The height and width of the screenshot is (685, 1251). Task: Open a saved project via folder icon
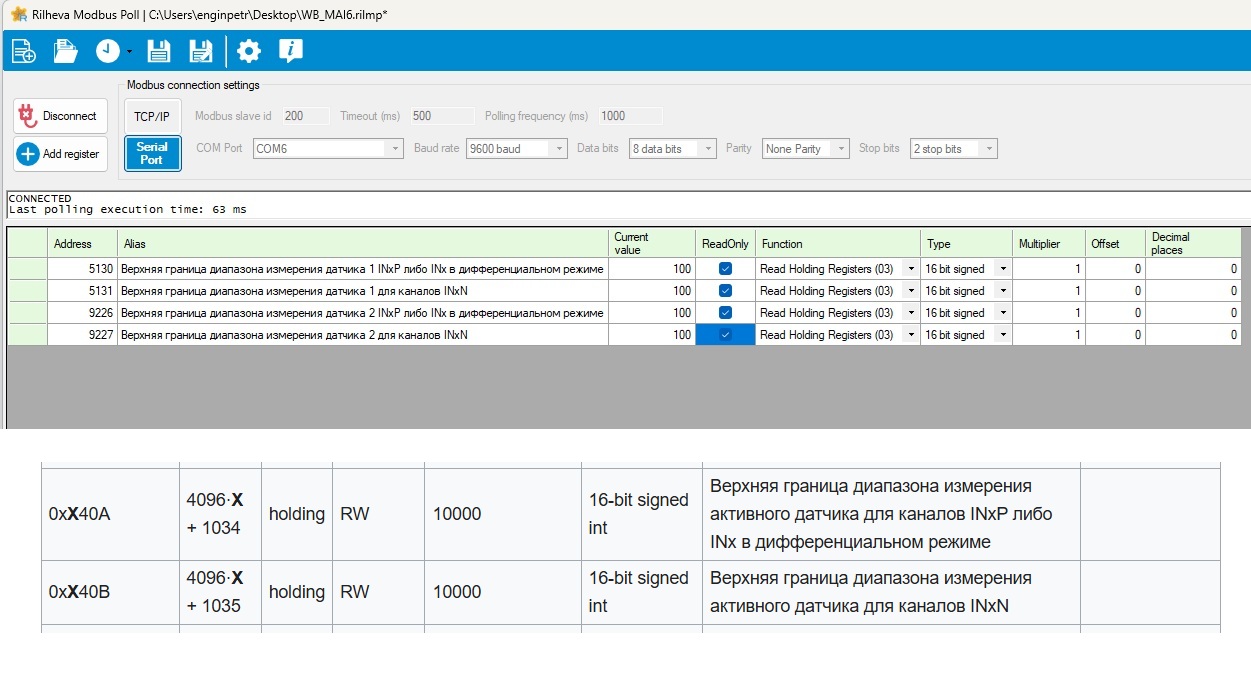(x=66, y=51)
